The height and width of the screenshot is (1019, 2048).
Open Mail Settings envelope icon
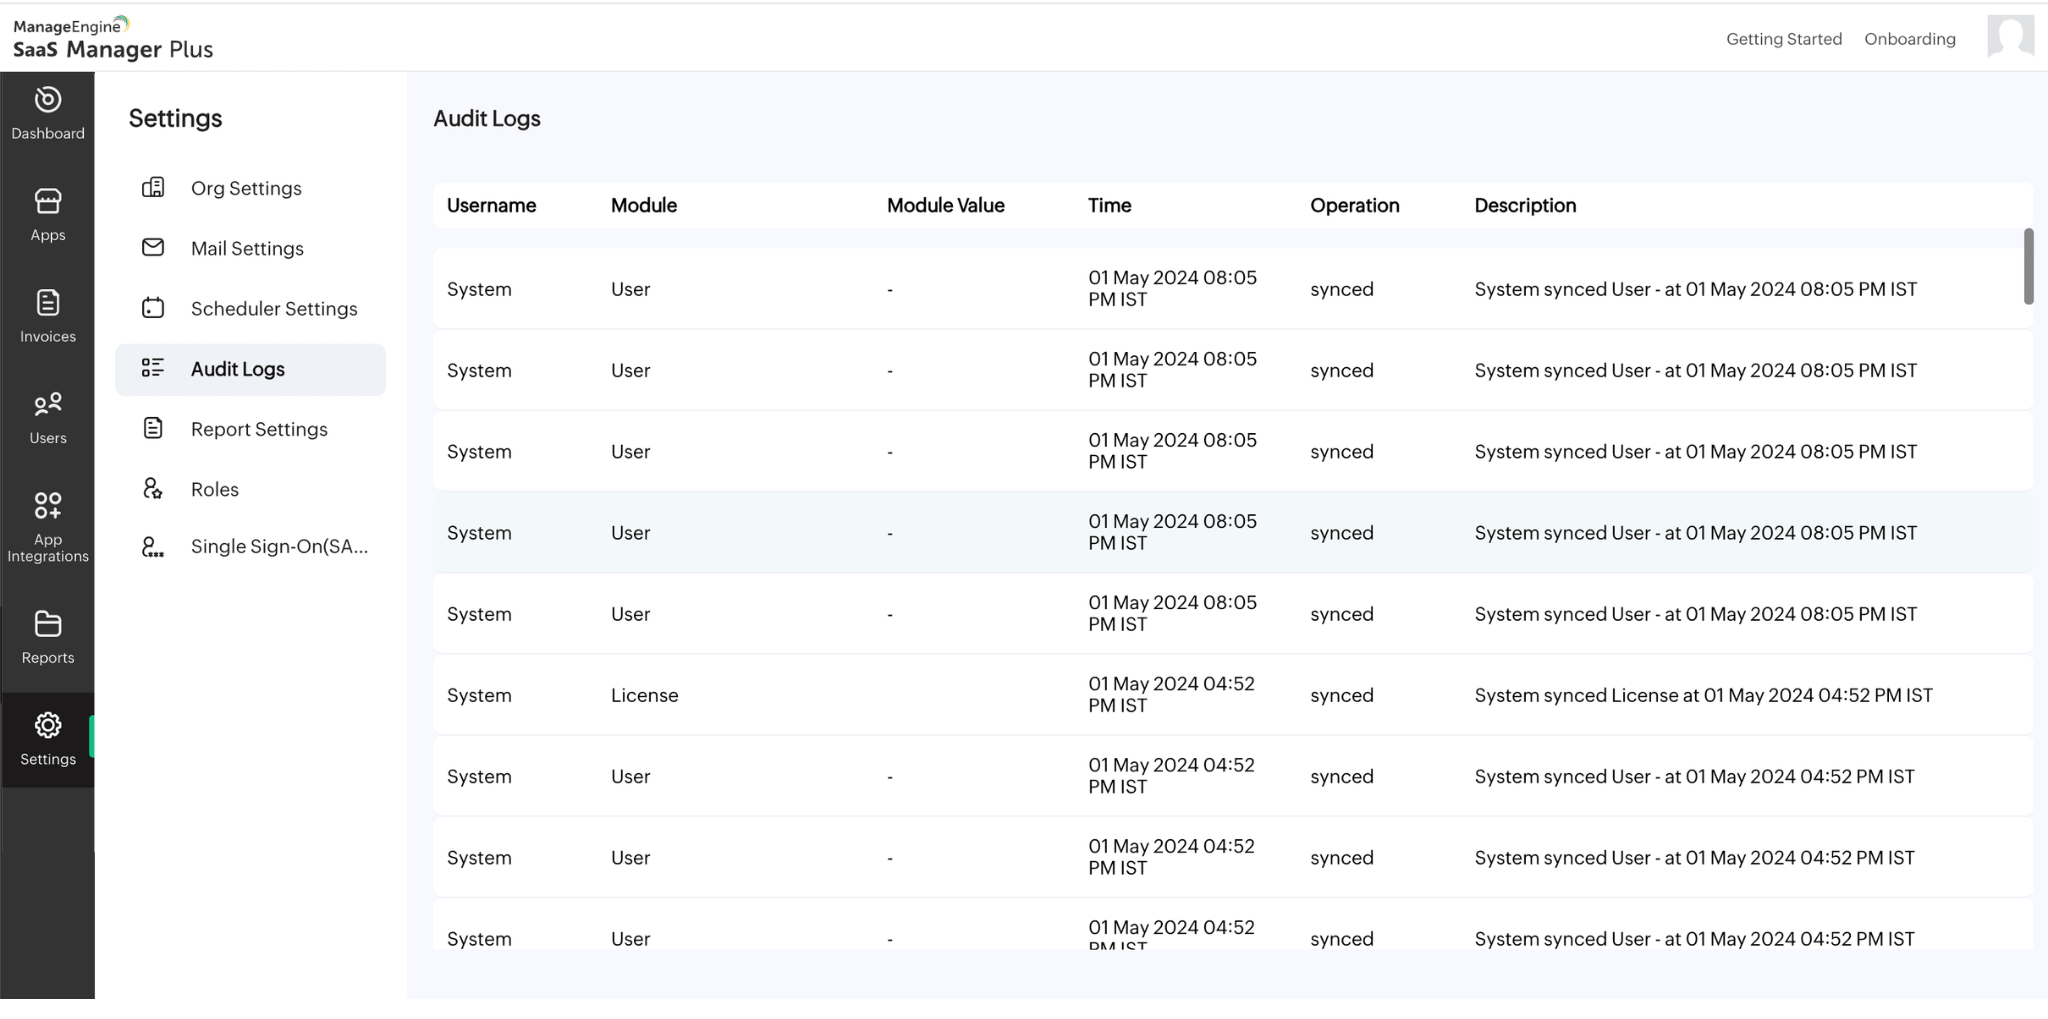click(x=246, y=248)
